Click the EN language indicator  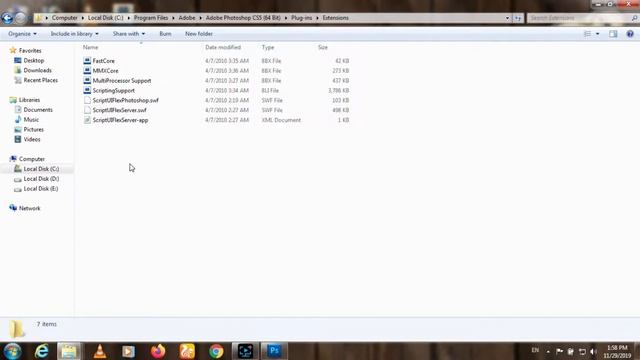[535, 351]
